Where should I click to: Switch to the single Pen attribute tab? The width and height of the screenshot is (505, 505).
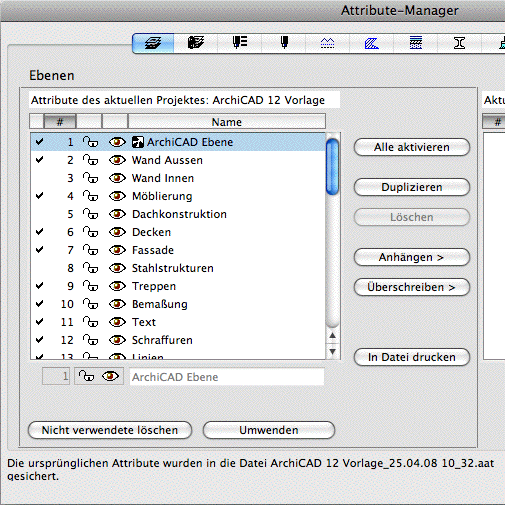coord(284,43)
